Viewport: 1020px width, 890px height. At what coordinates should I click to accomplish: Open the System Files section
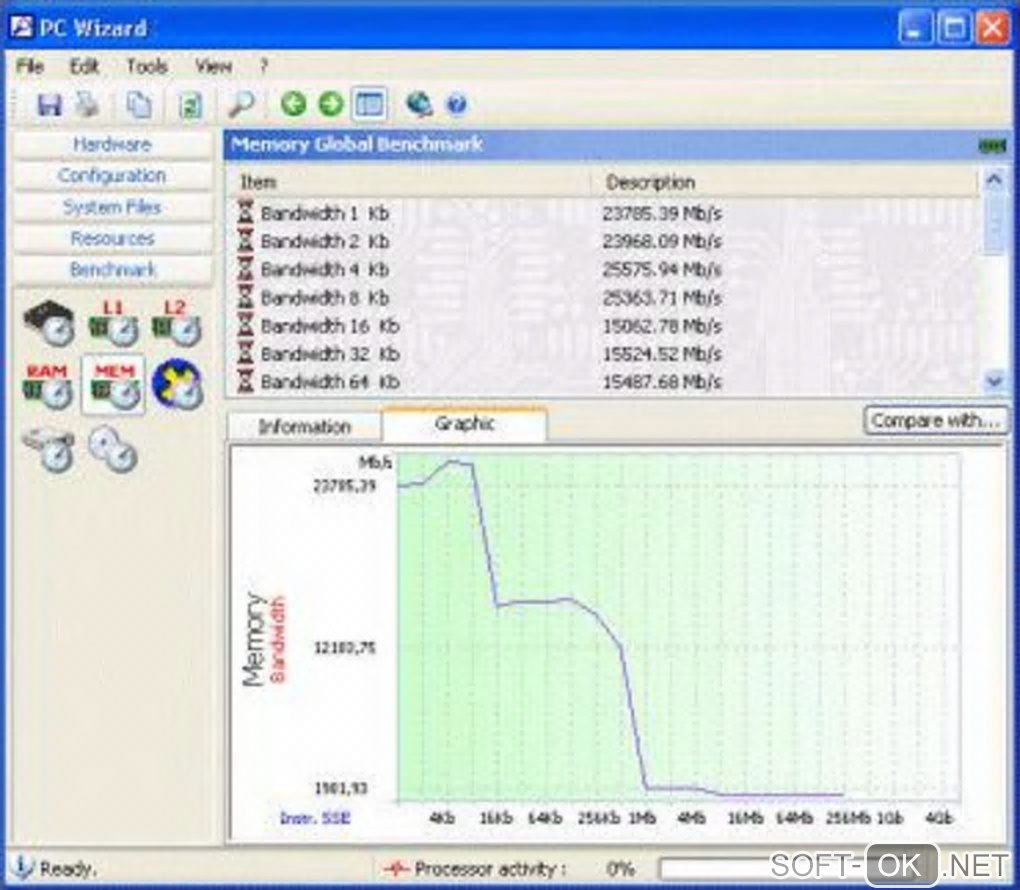(113, 207)
